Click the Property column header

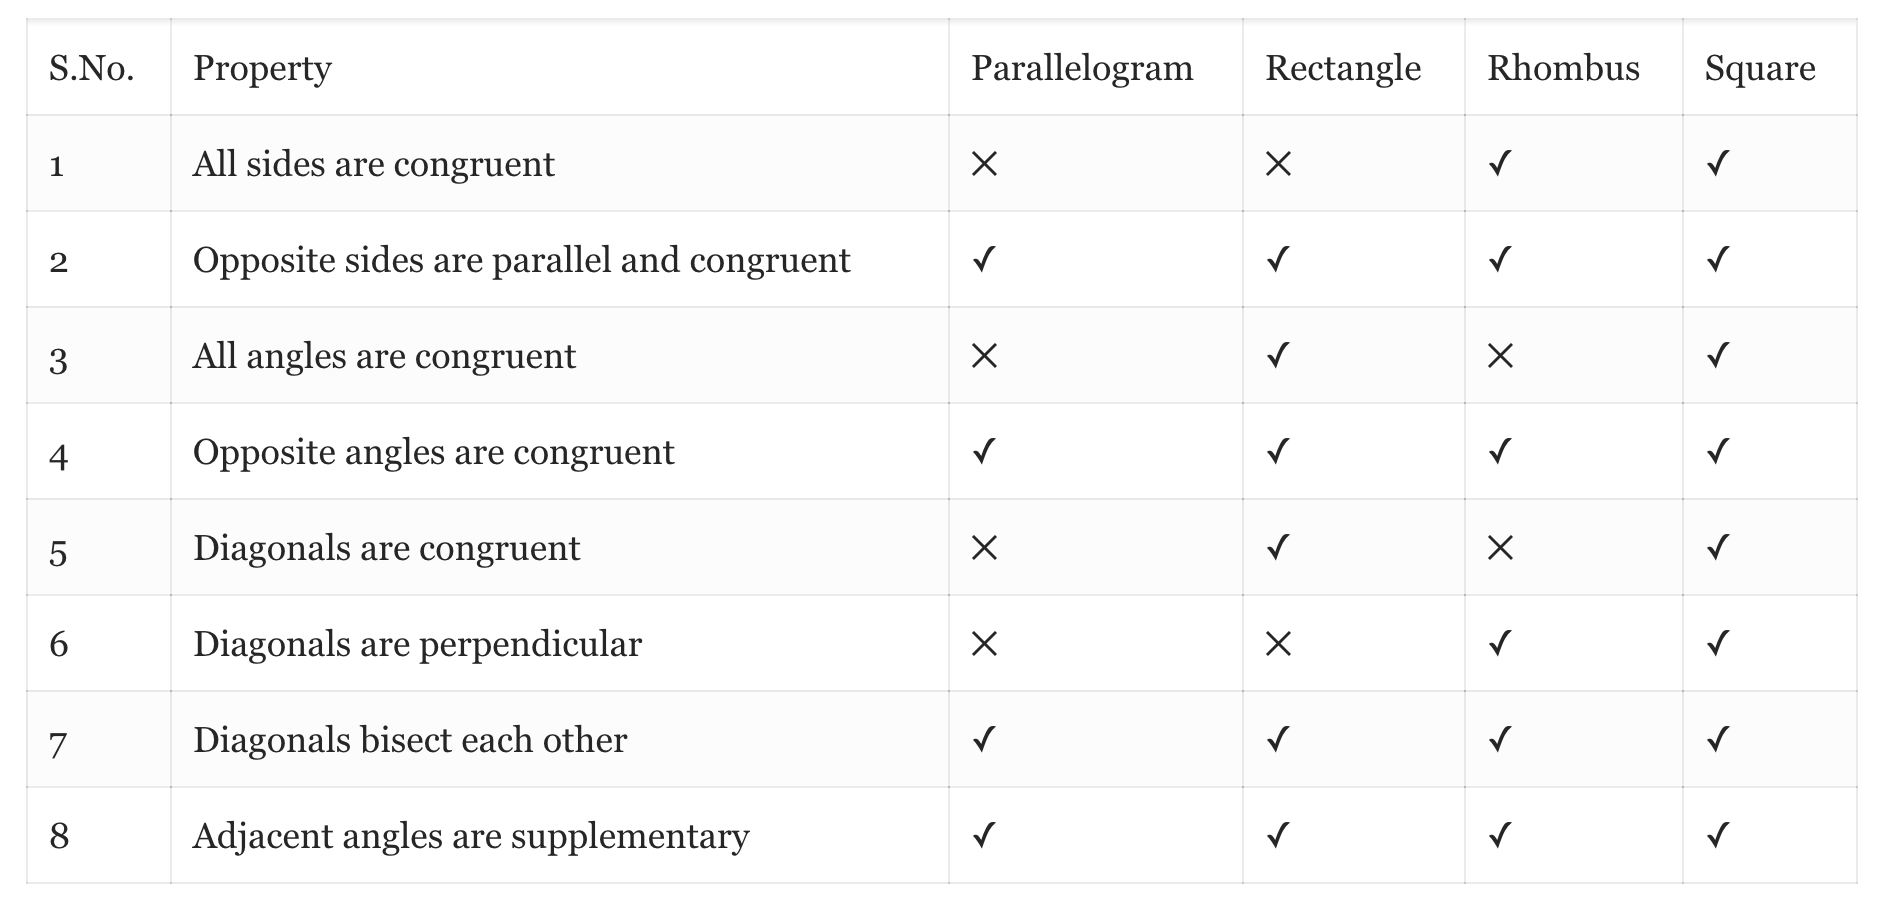point(262,68)
